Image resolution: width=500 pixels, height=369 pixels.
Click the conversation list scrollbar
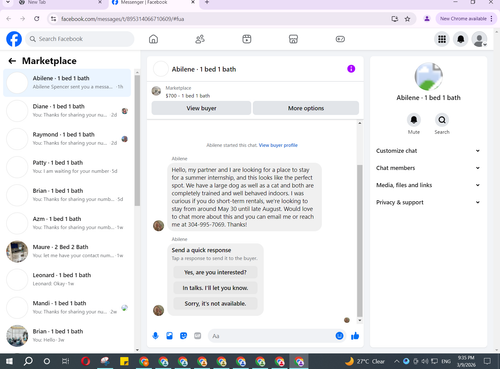pos(137,140)
